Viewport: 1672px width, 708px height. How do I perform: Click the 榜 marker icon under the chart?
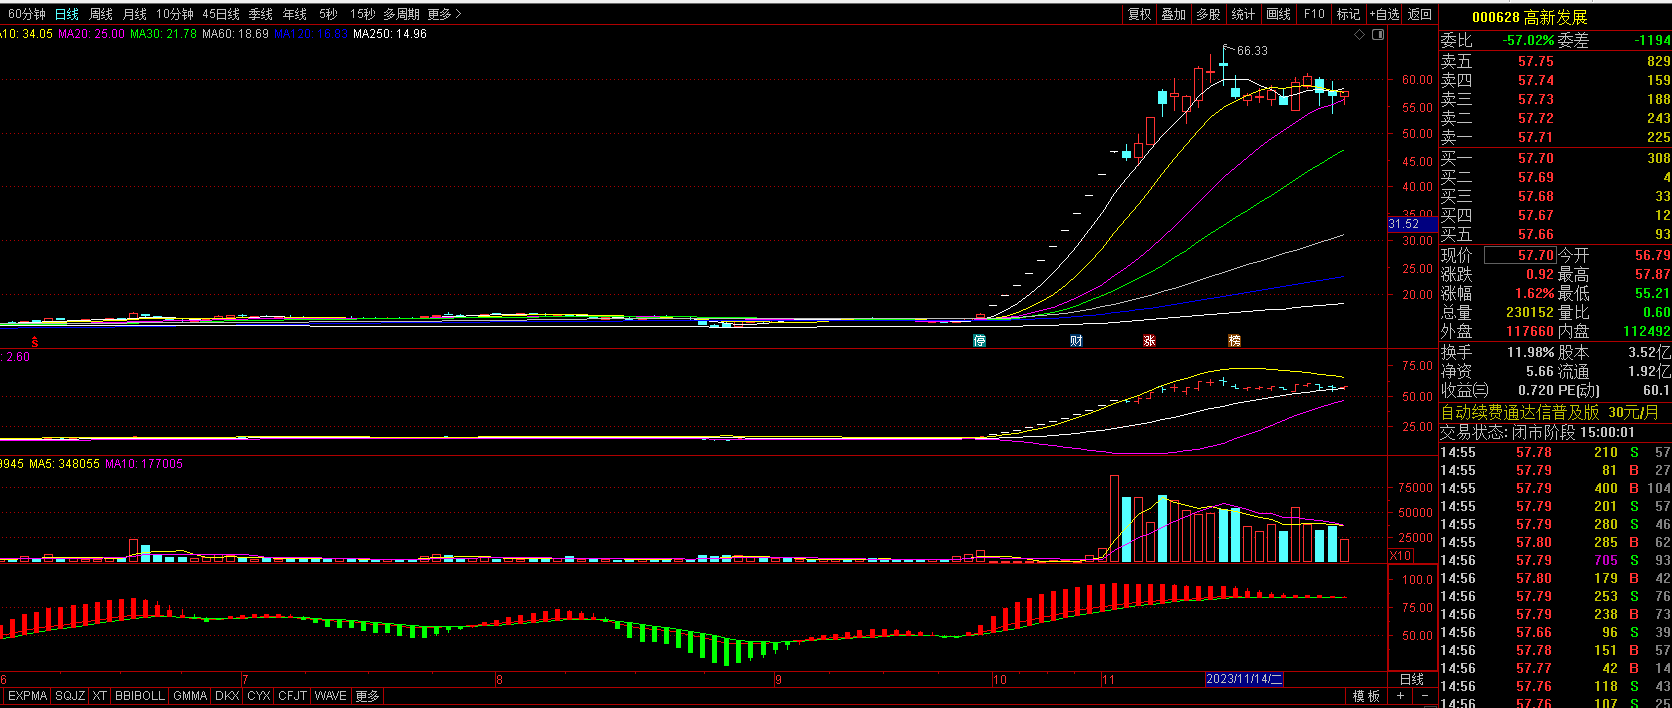click(1234, 341)
